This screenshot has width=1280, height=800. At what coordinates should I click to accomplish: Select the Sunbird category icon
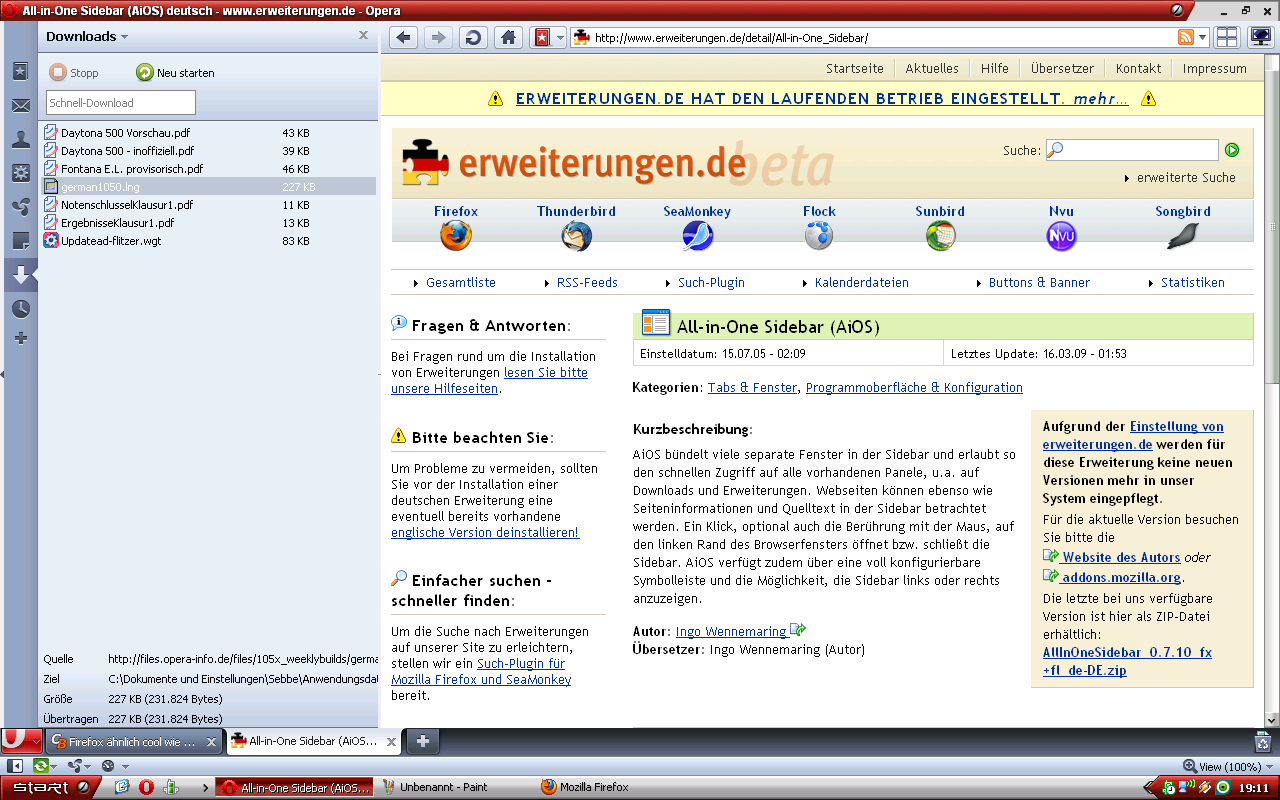click(940, 236)
